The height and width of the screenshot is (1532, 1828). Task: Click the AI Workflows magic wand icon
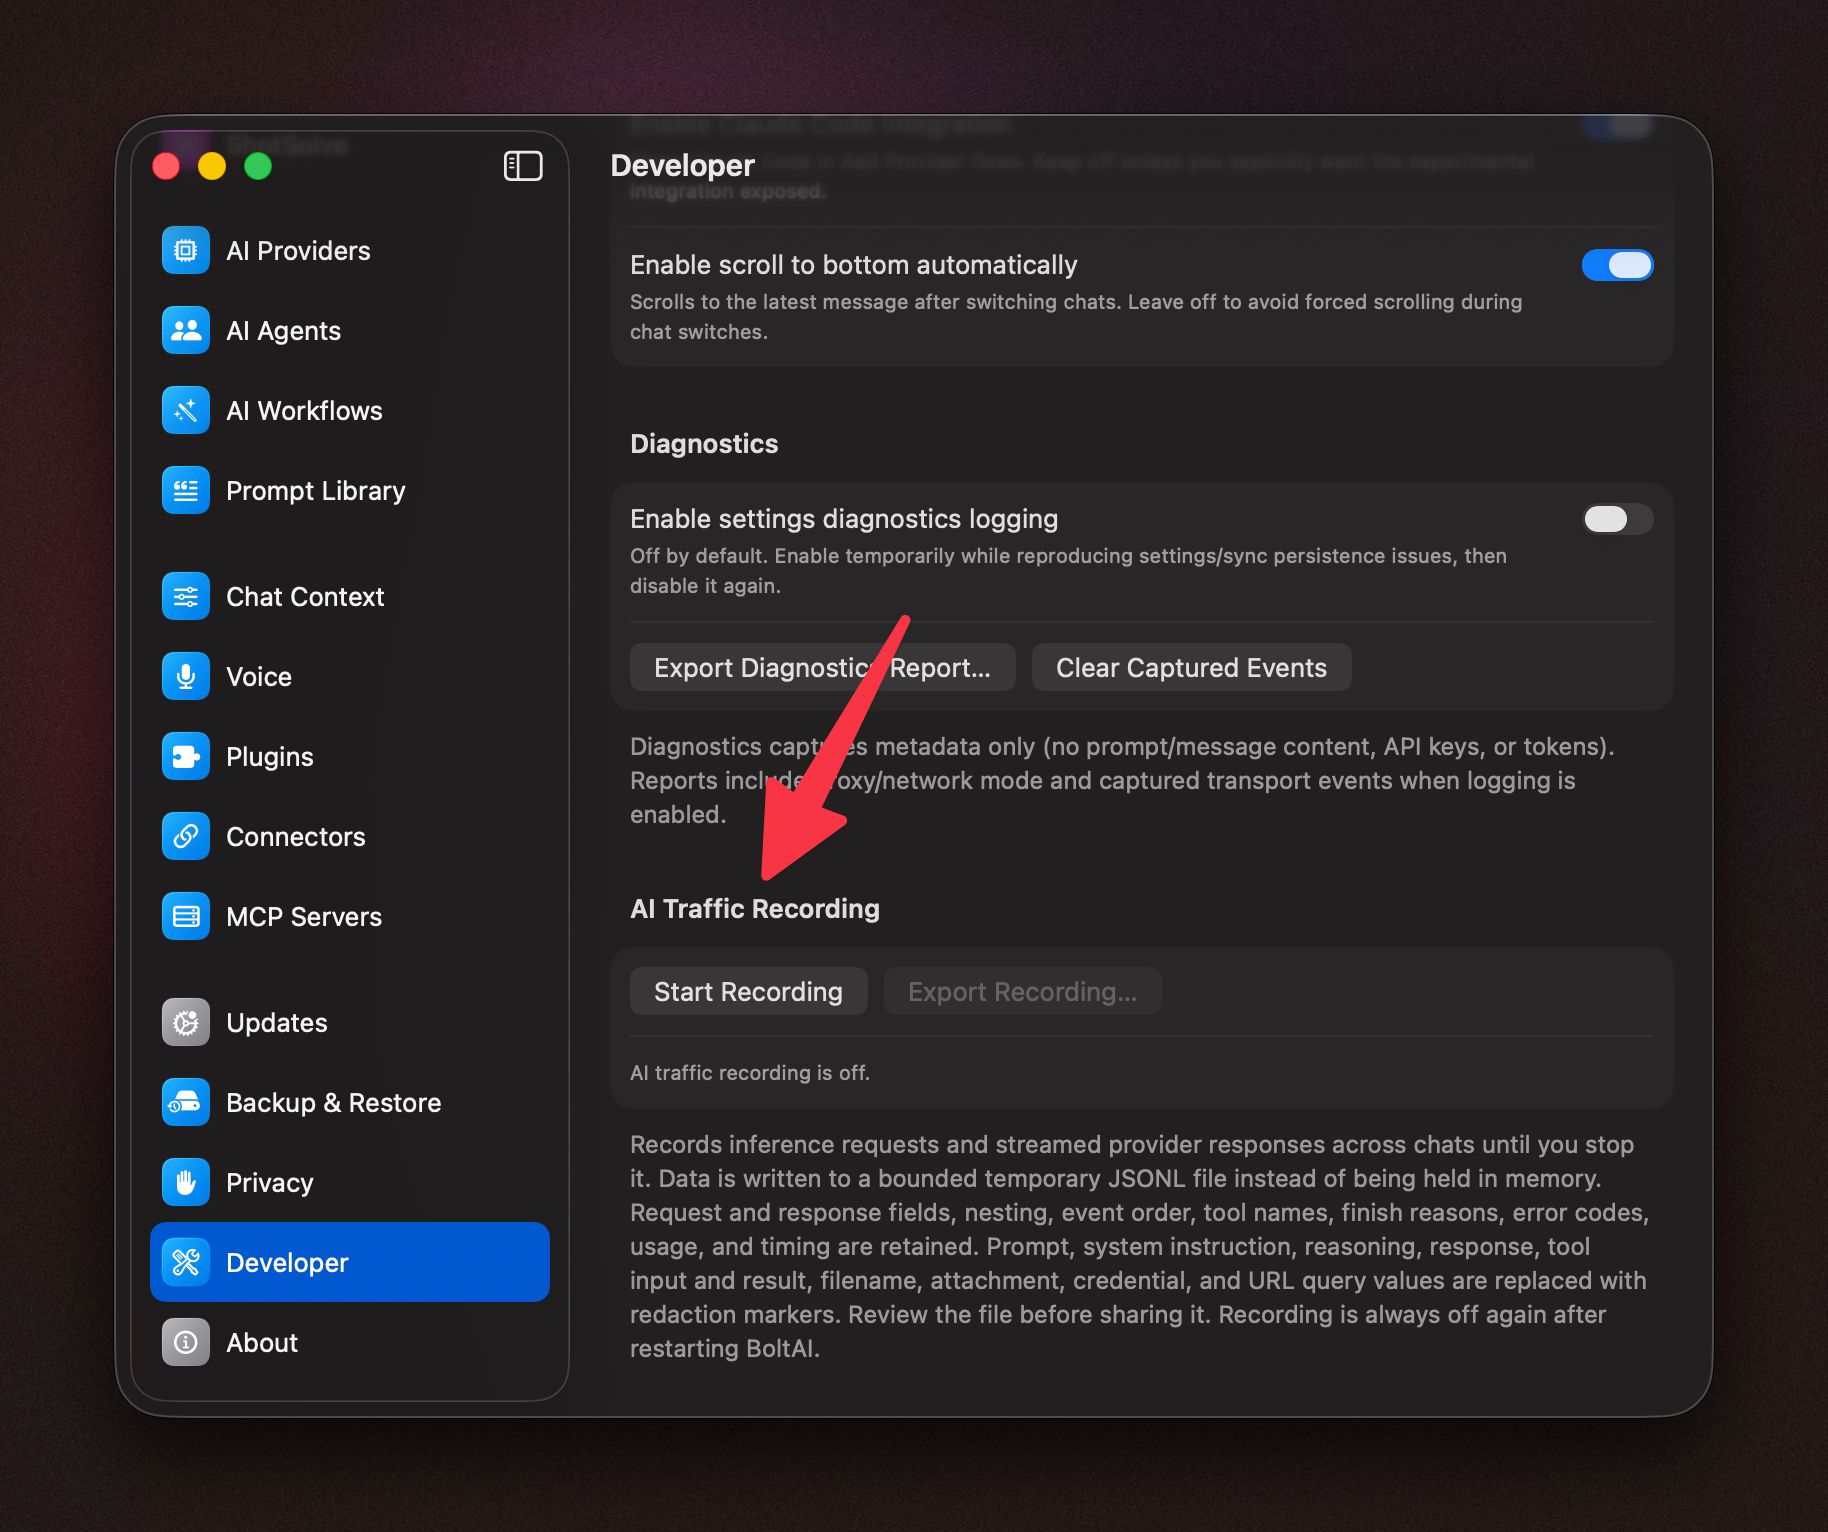186,410
